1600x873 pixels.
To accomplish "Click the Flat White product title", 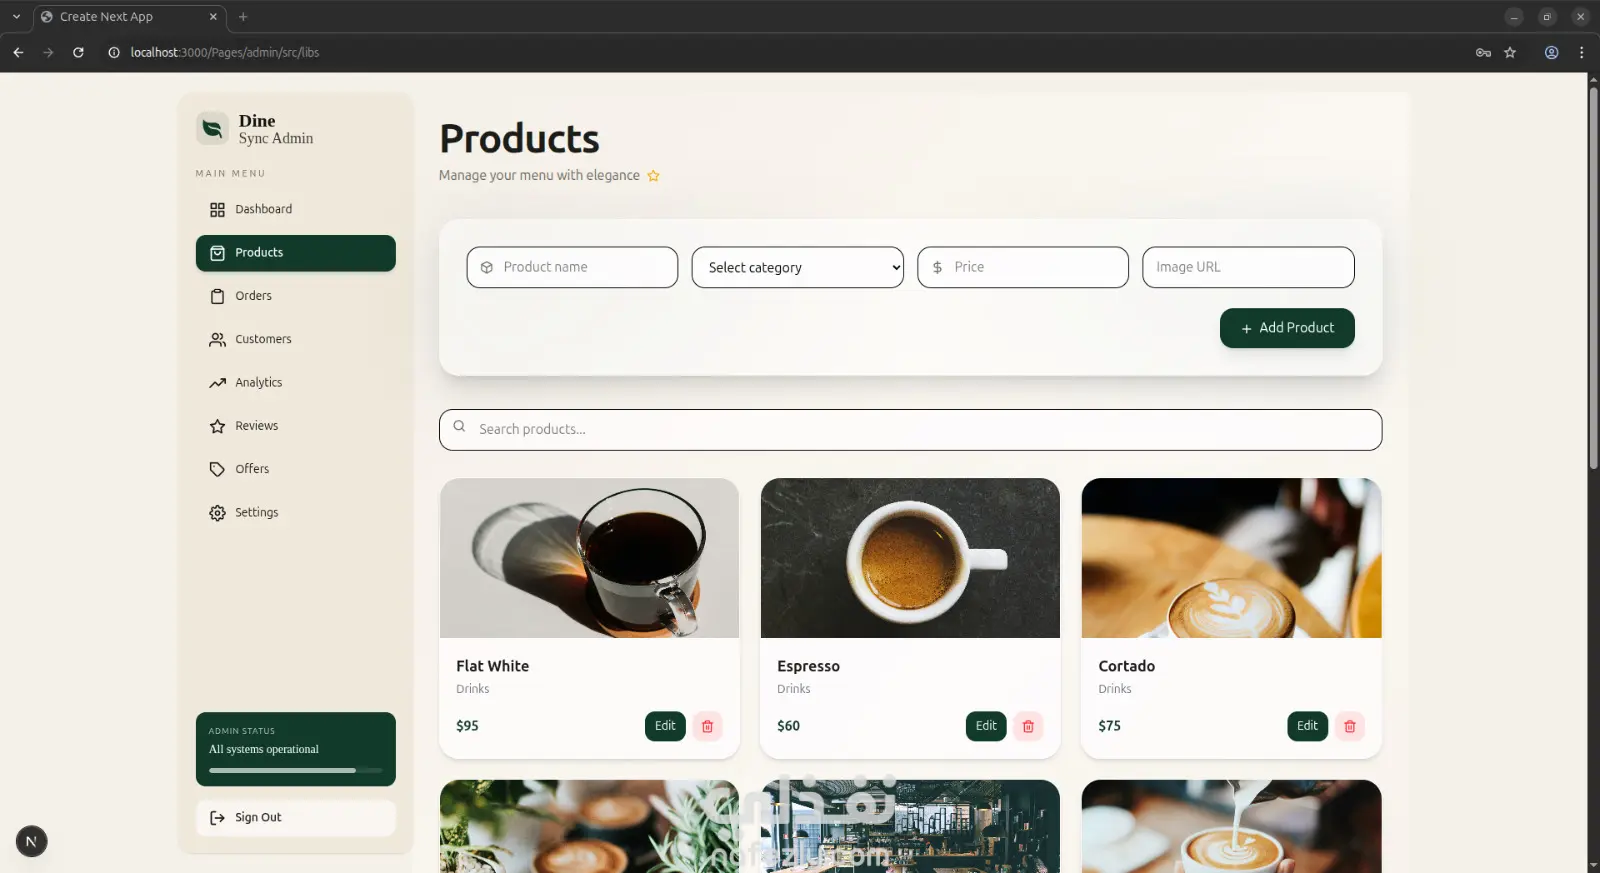I will (x=492, y=666).
